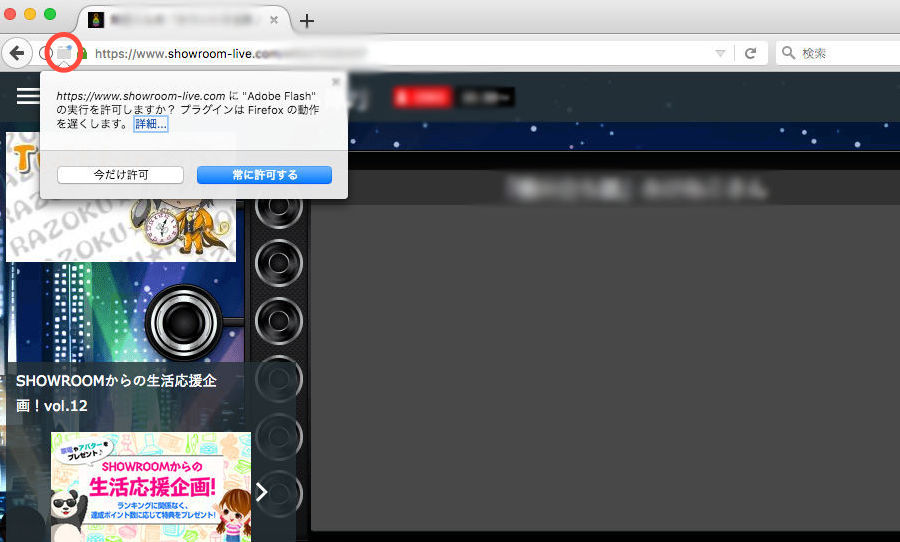Image resolution: width=900 pixels, height=542 pixels.
Task: Open the 生活応援企画 panda banner image
Action: pos(150,487)
